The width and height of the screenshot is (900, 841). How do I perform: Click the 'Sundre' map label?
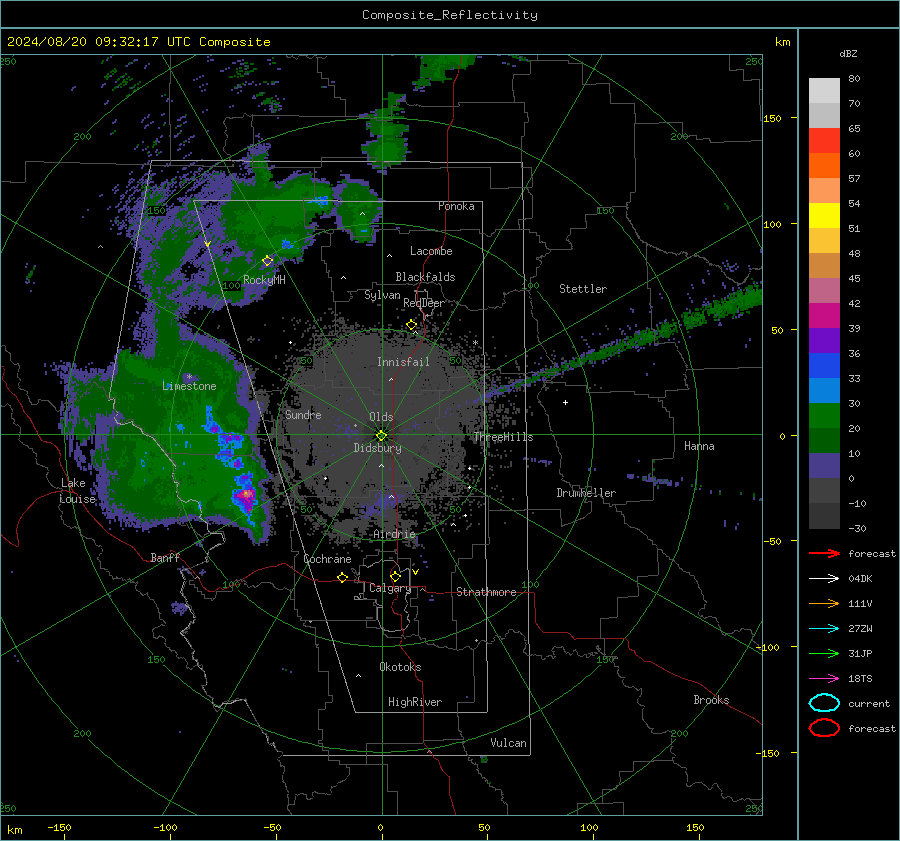pos(303,414)
